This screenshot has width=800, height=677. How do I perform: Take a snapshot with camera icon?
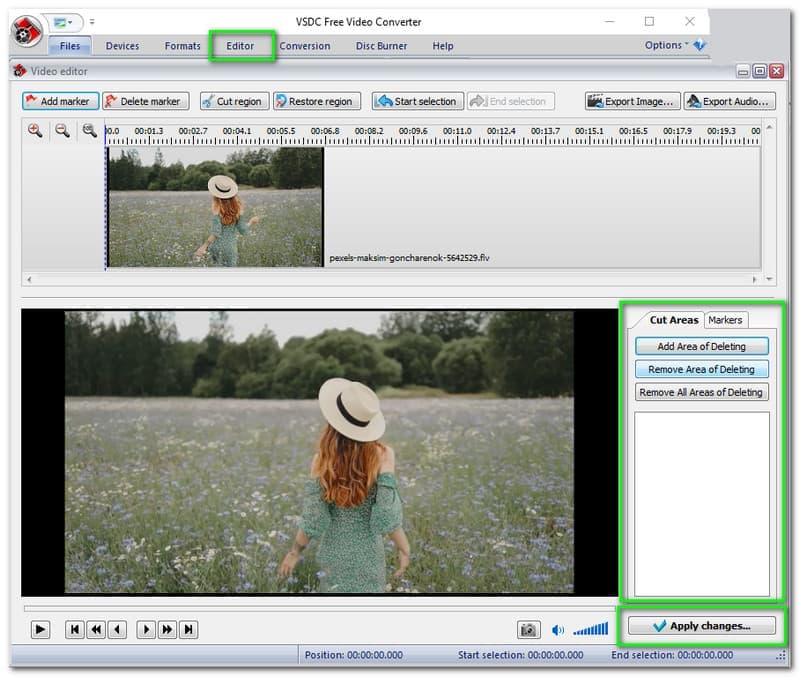529,630
